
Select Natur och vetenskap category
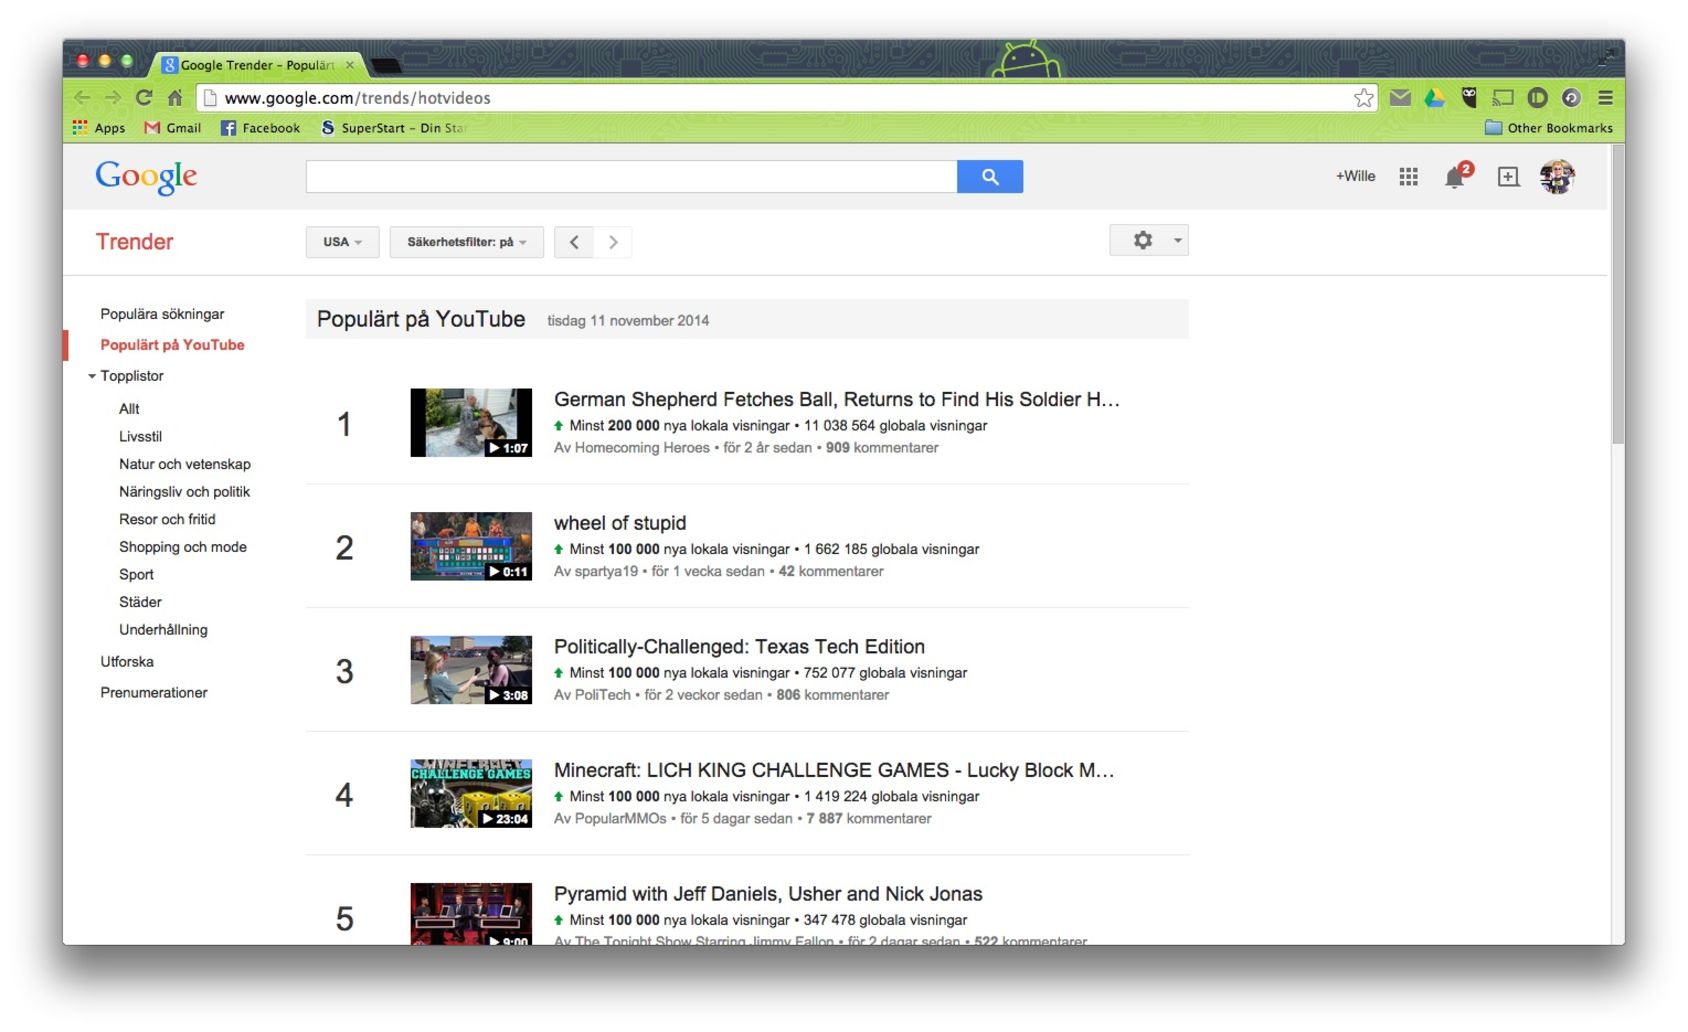(x=185, y=464)
